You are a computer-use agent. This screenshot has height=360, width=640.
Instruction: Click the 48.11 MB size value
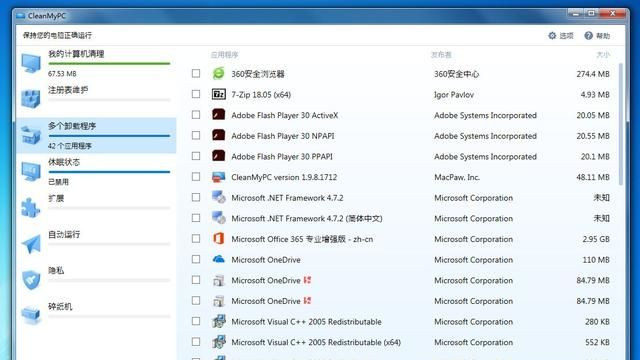point(593,177)
